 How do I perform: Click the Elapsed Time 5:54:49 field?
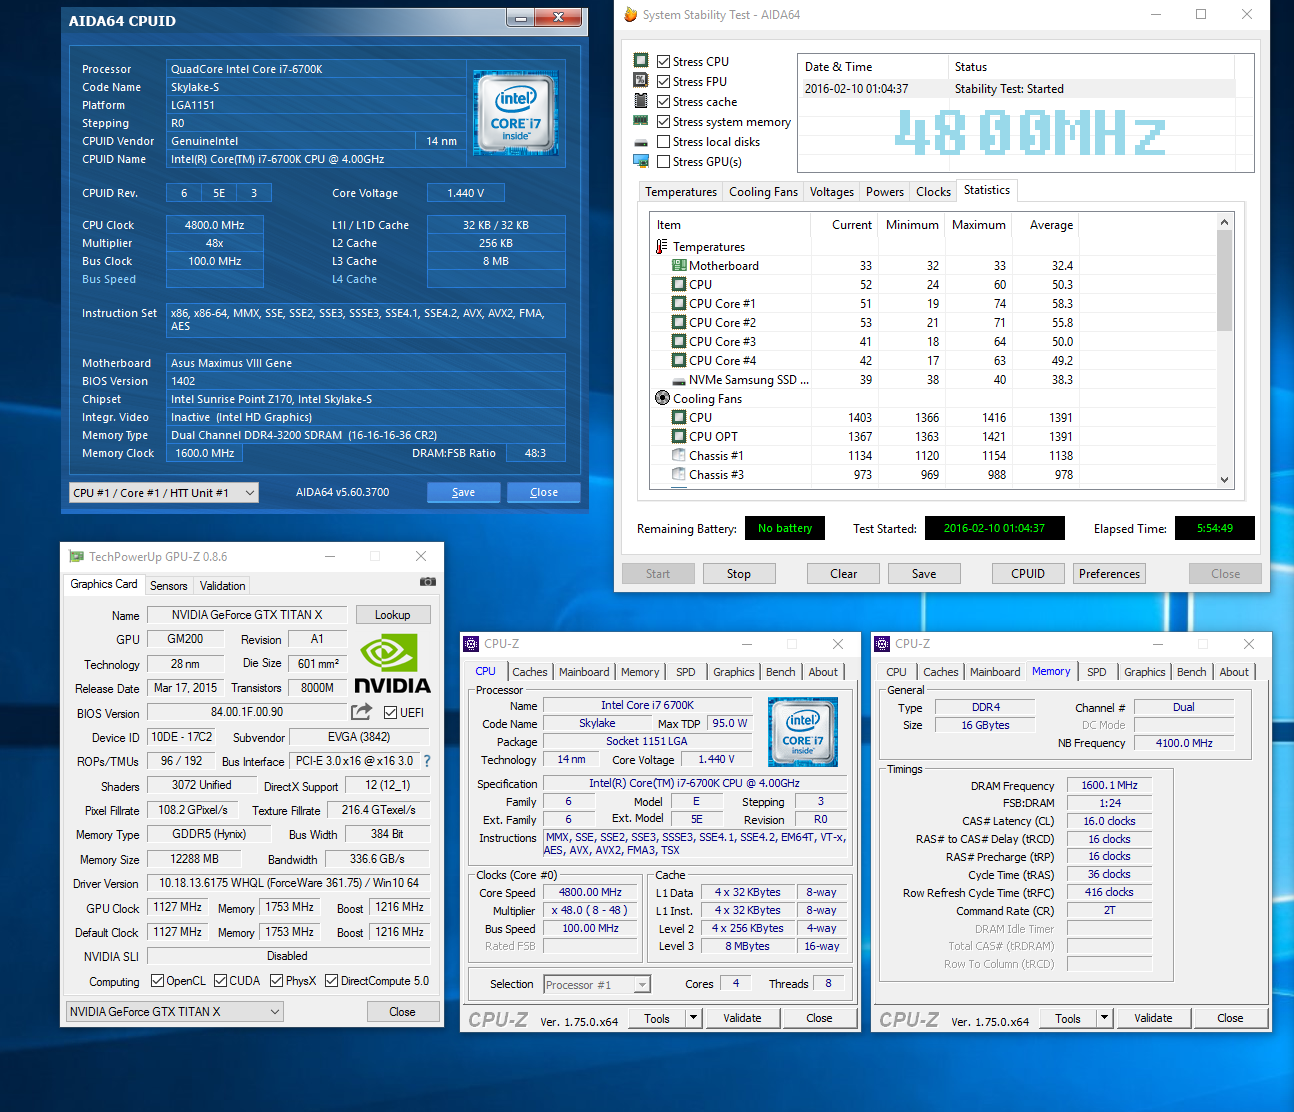(x=1214, y=528)
